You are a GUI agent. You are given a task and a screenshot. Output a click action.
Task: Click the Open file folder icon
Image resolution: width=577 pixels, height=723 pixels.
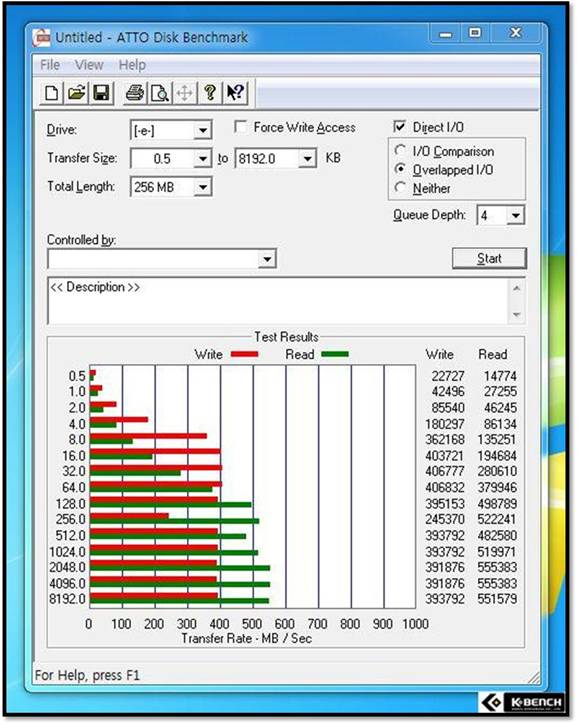[x=77, y=93]
